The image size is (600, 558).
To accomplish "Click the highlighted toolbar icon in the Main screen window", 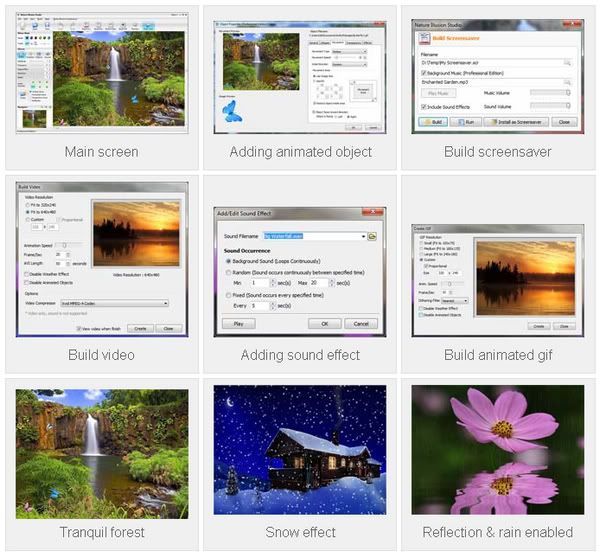I will coord(148,26).
